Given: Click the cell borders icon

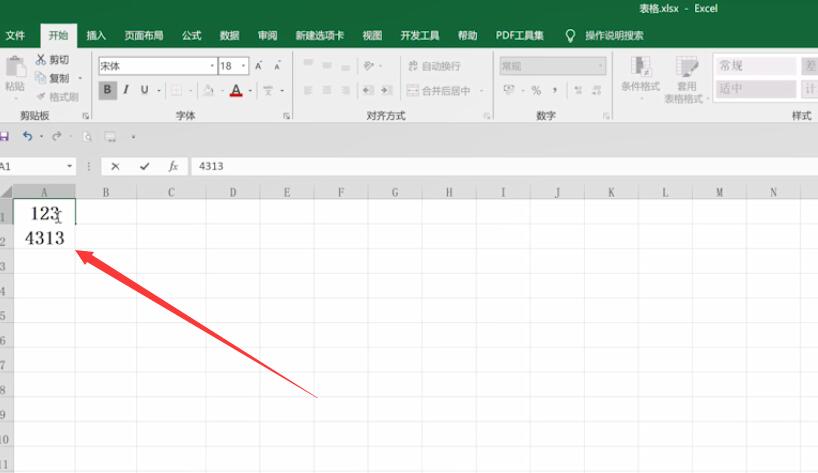Looking at the screenshot, I should 177,91.
